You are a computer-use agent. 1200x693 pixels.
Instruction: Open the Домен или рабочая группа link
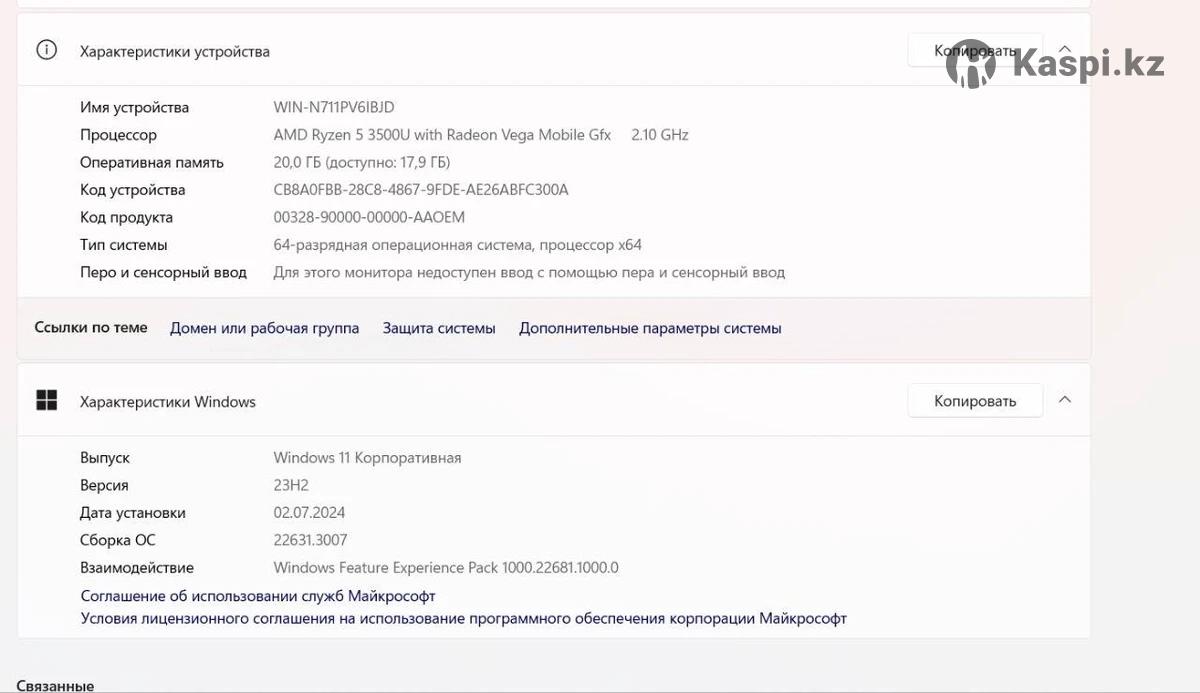(264, 328)
